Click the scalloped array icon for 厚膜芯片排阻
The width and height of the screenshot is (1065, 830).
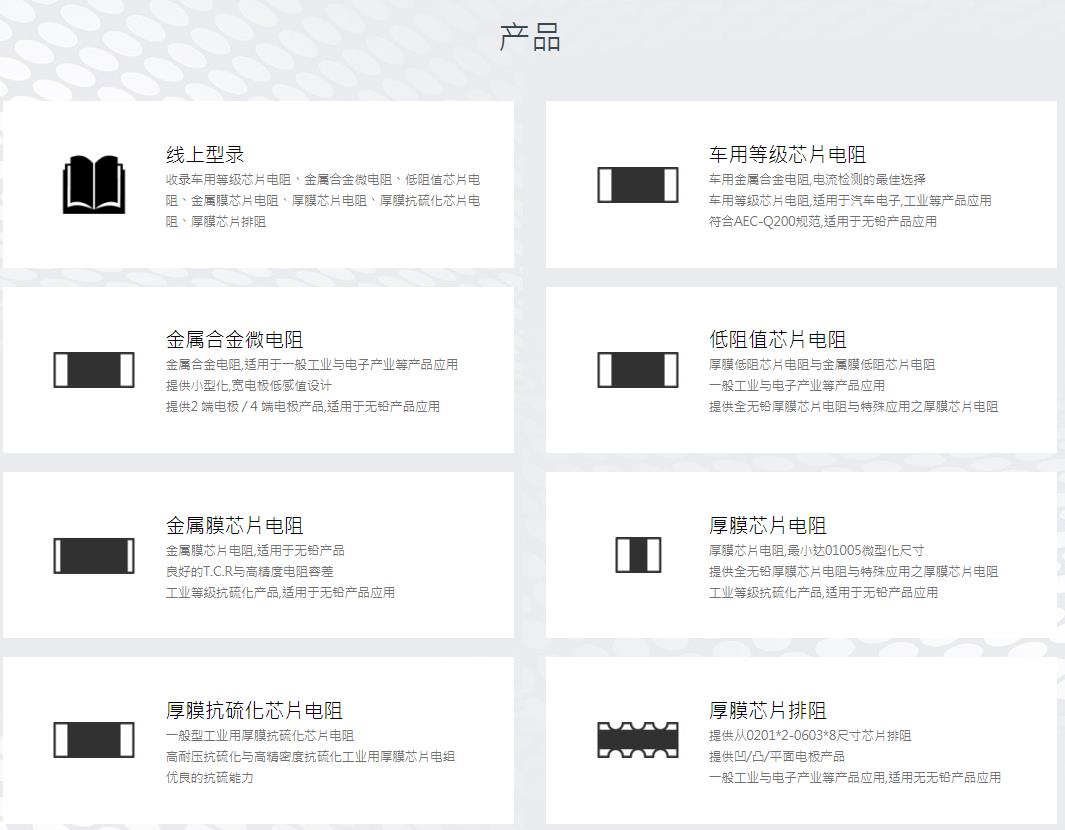(x=637, y=740)
